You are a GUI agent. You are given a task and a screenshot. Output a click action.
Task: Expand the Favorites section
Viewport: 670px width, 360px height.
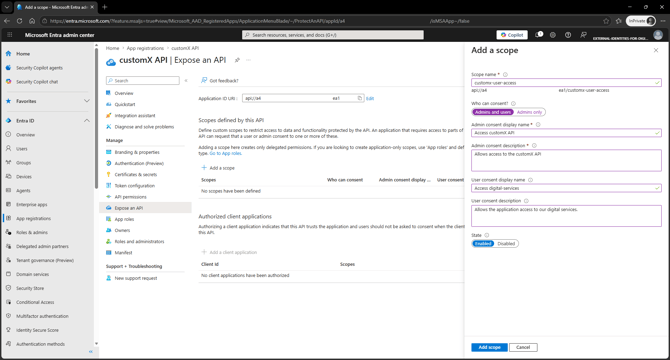click(x=87, y=101)
